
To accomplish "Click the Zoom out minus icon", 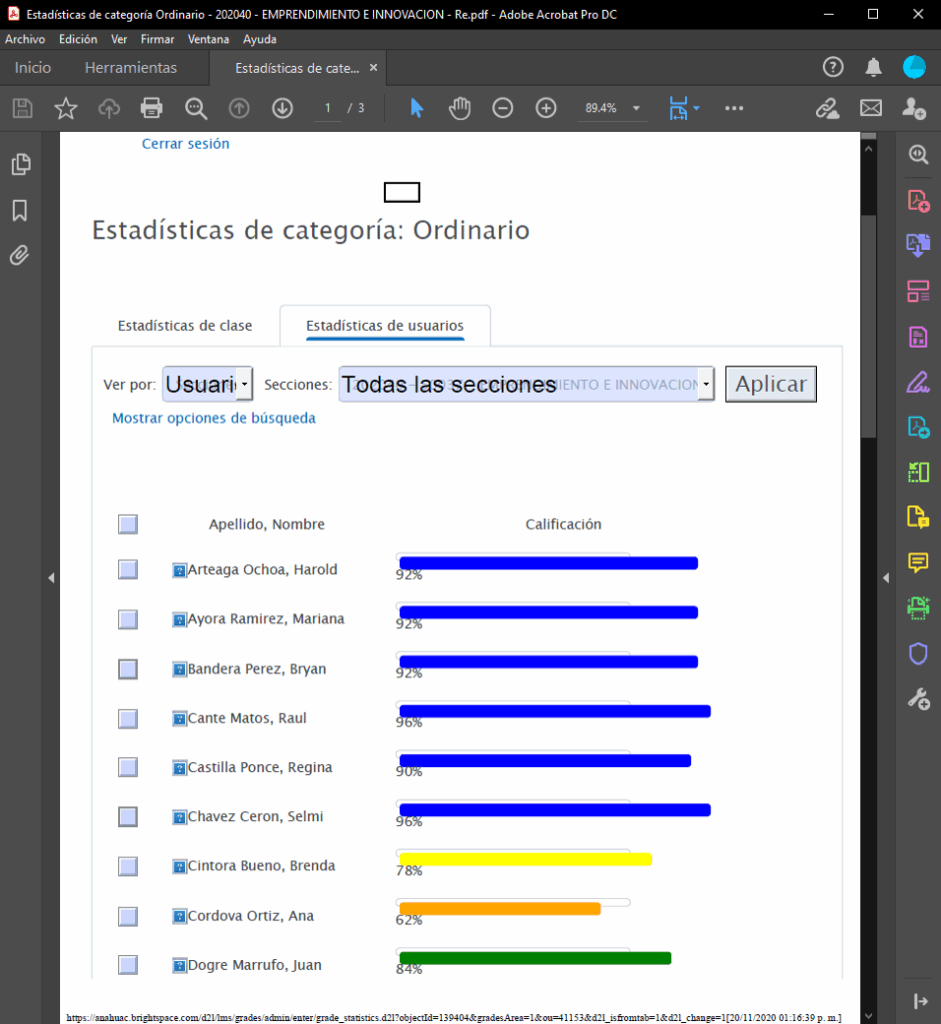I will click(503, 108).
